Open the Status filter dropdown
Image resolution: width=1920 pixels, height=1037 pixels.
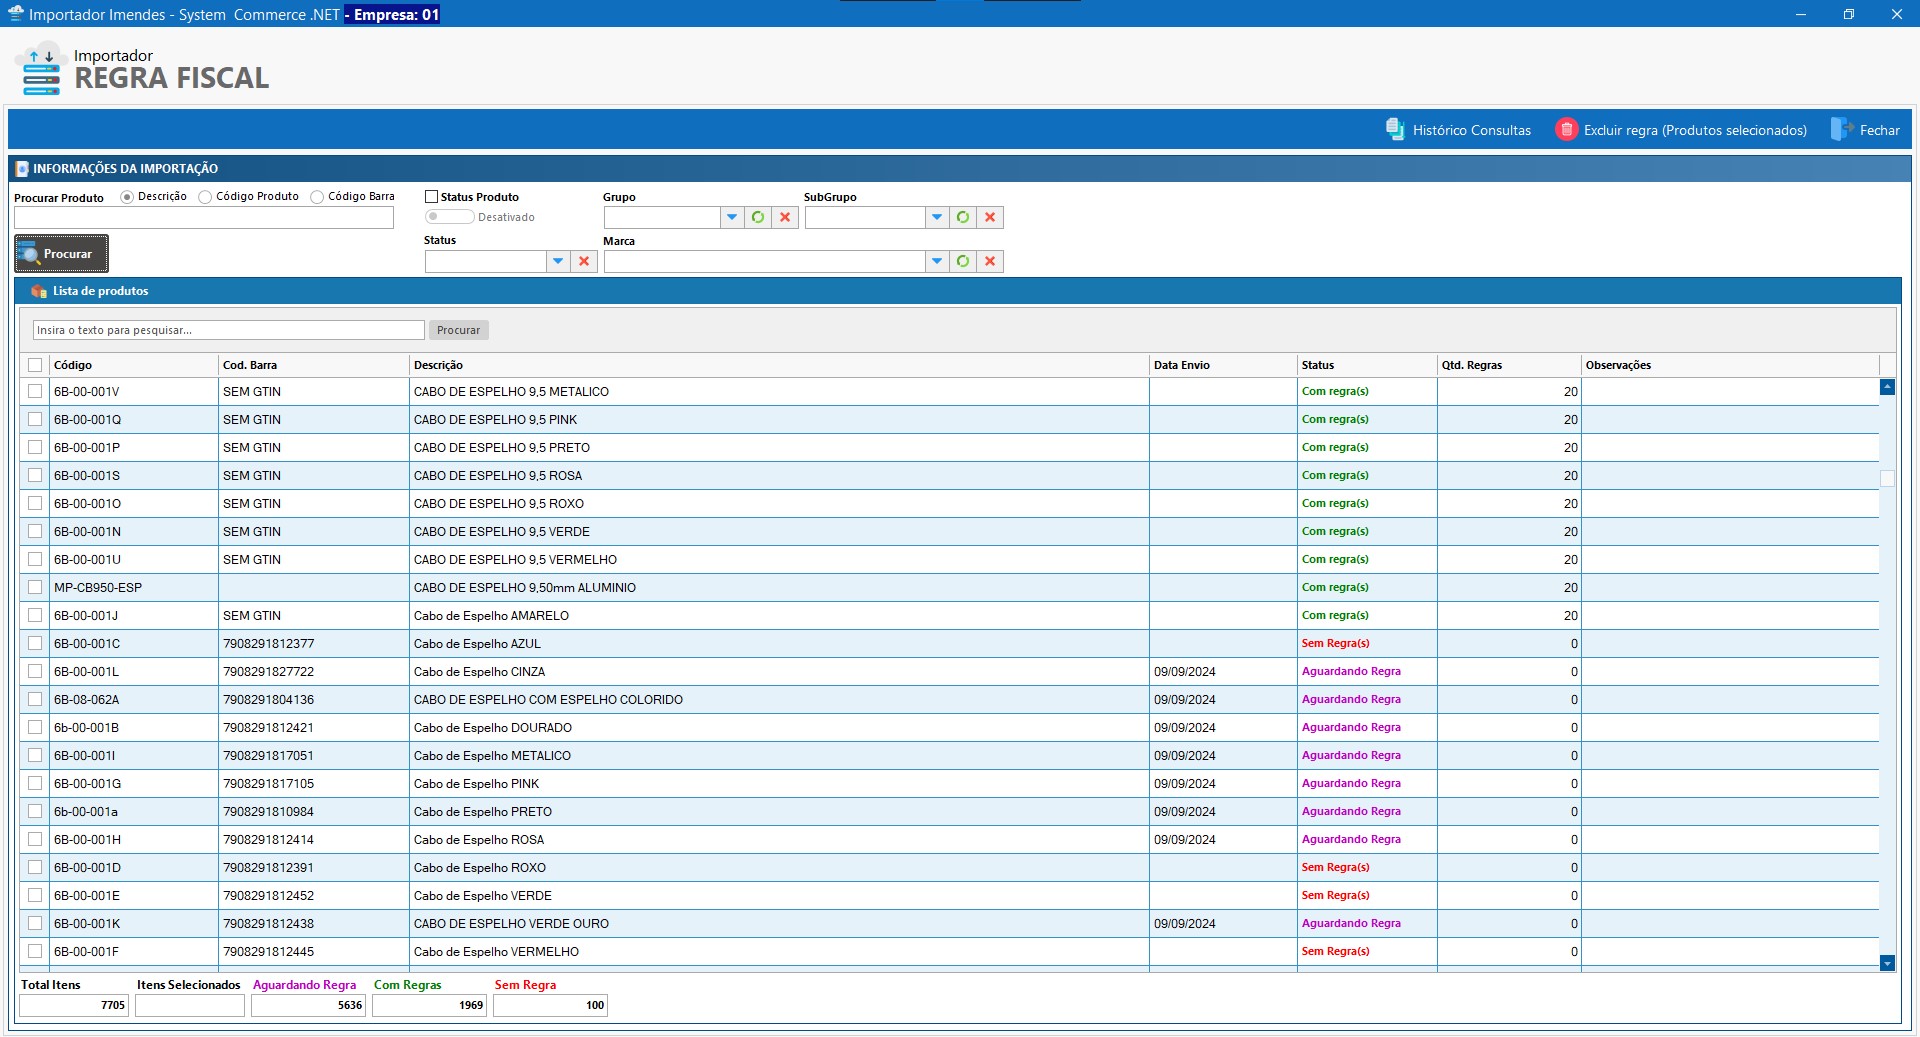coord(558,261)
